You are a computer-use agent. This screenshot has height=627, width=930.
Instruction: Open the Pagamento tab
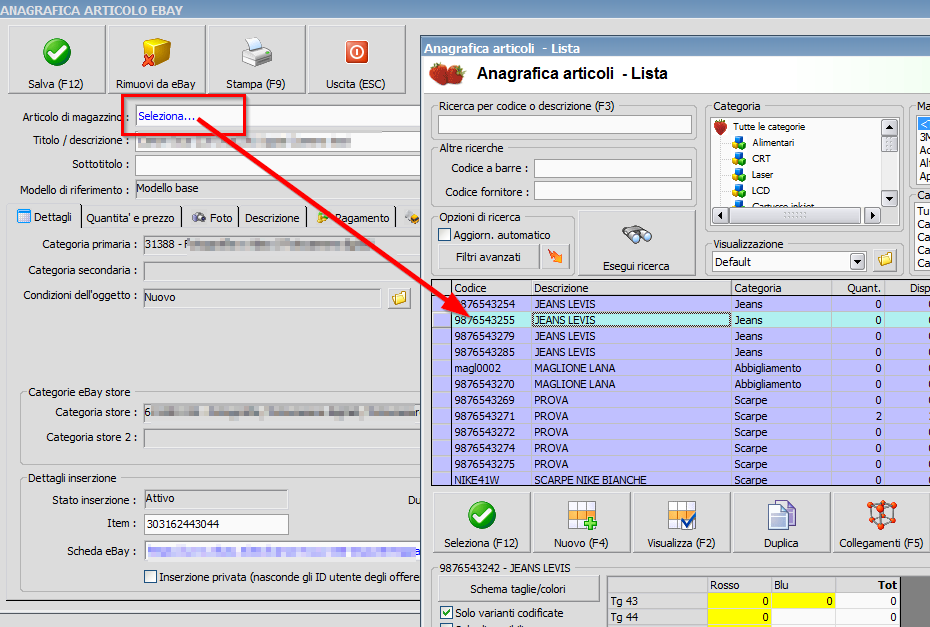coord(353,218)
